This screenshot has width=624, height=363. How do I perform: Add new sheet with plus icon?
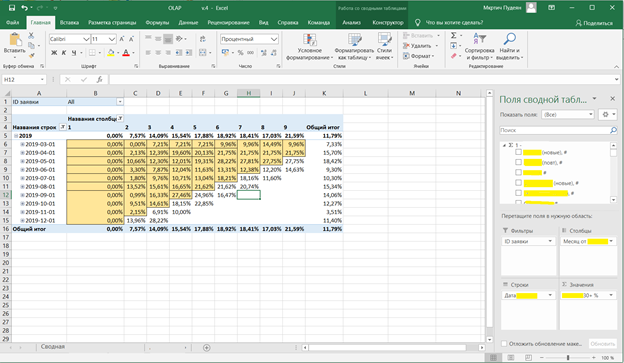click(207, 347)
